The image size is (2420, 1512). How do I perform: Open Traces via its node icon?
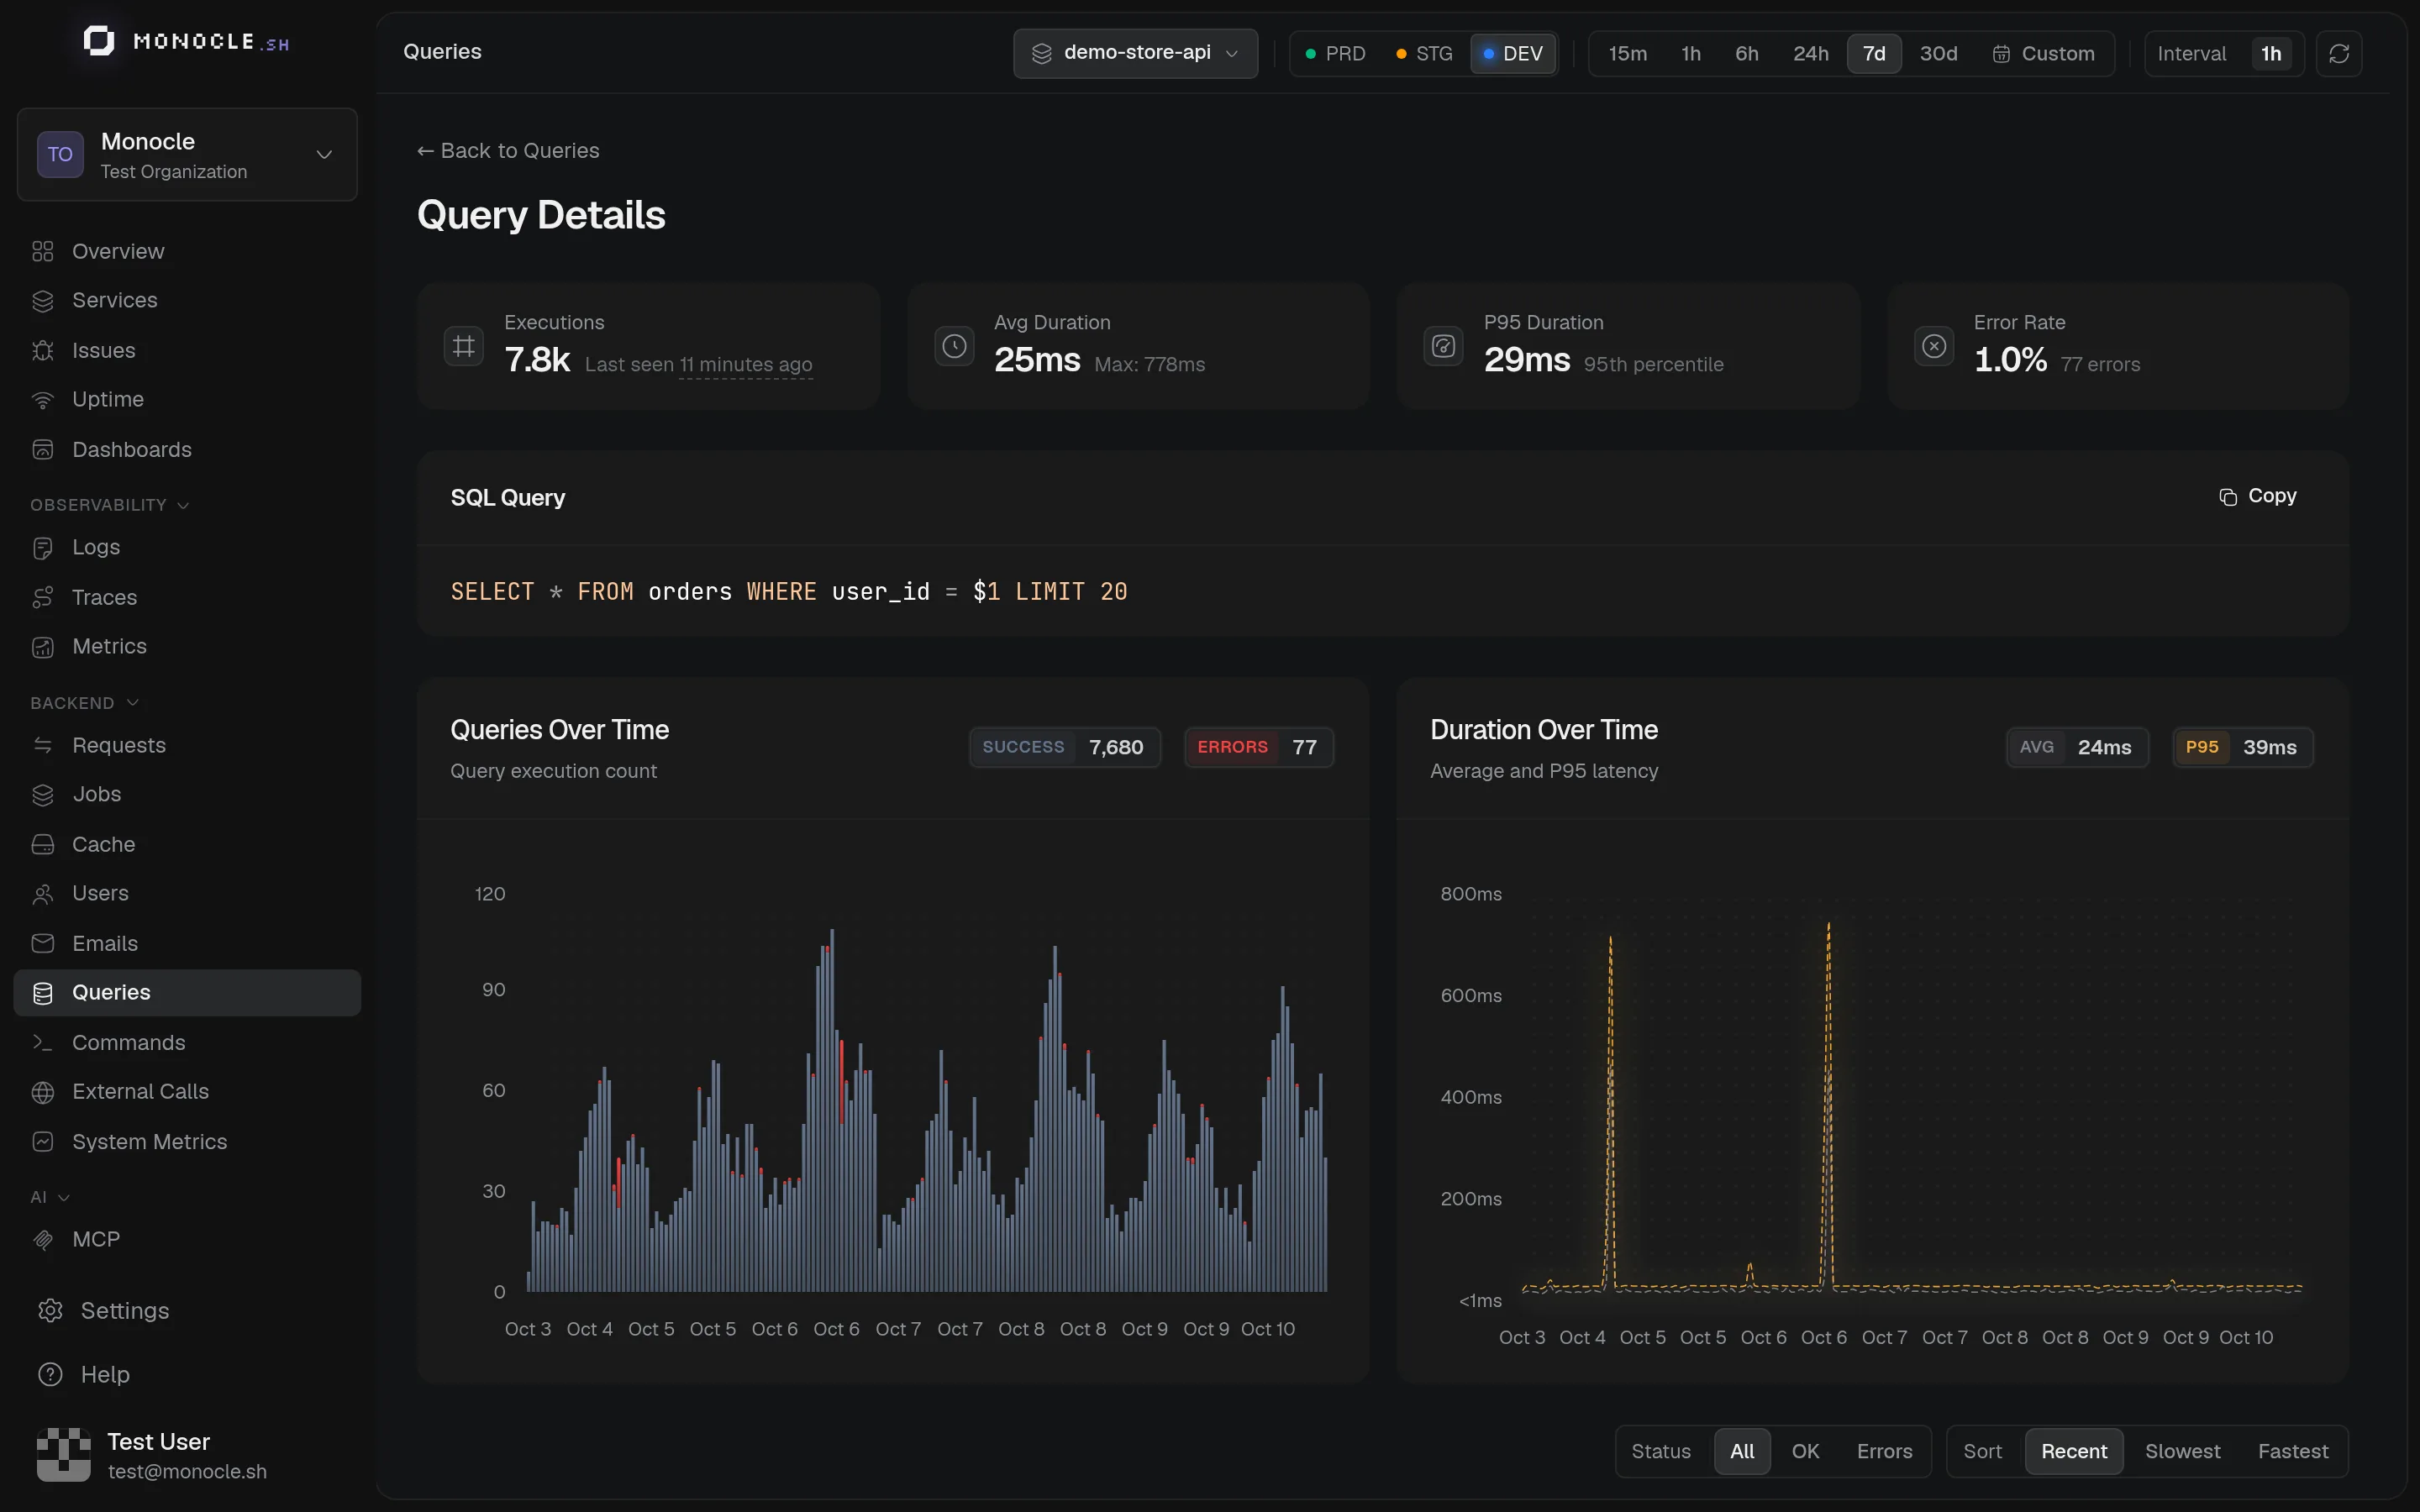click(43, 597)
